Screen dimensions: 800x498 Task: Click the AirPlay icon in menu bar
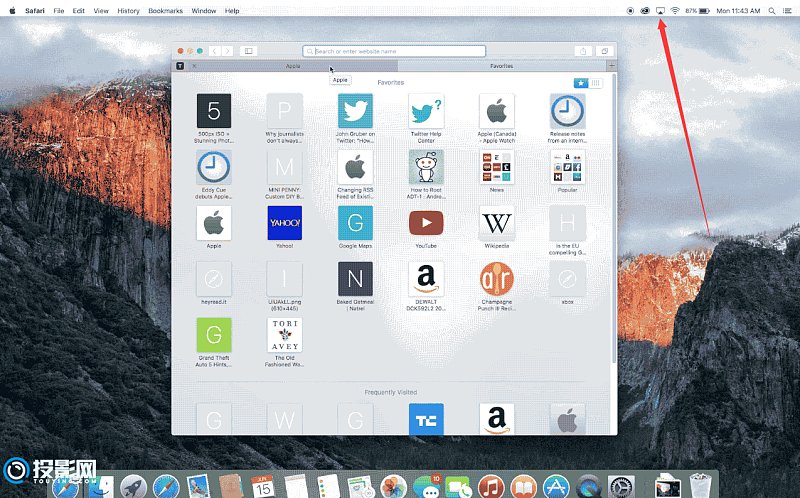[x=660, y=10]
